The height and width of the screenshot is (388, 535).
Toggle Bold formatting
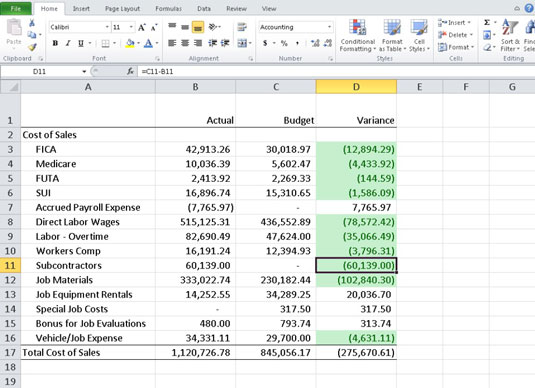click(x=55, y=43)
